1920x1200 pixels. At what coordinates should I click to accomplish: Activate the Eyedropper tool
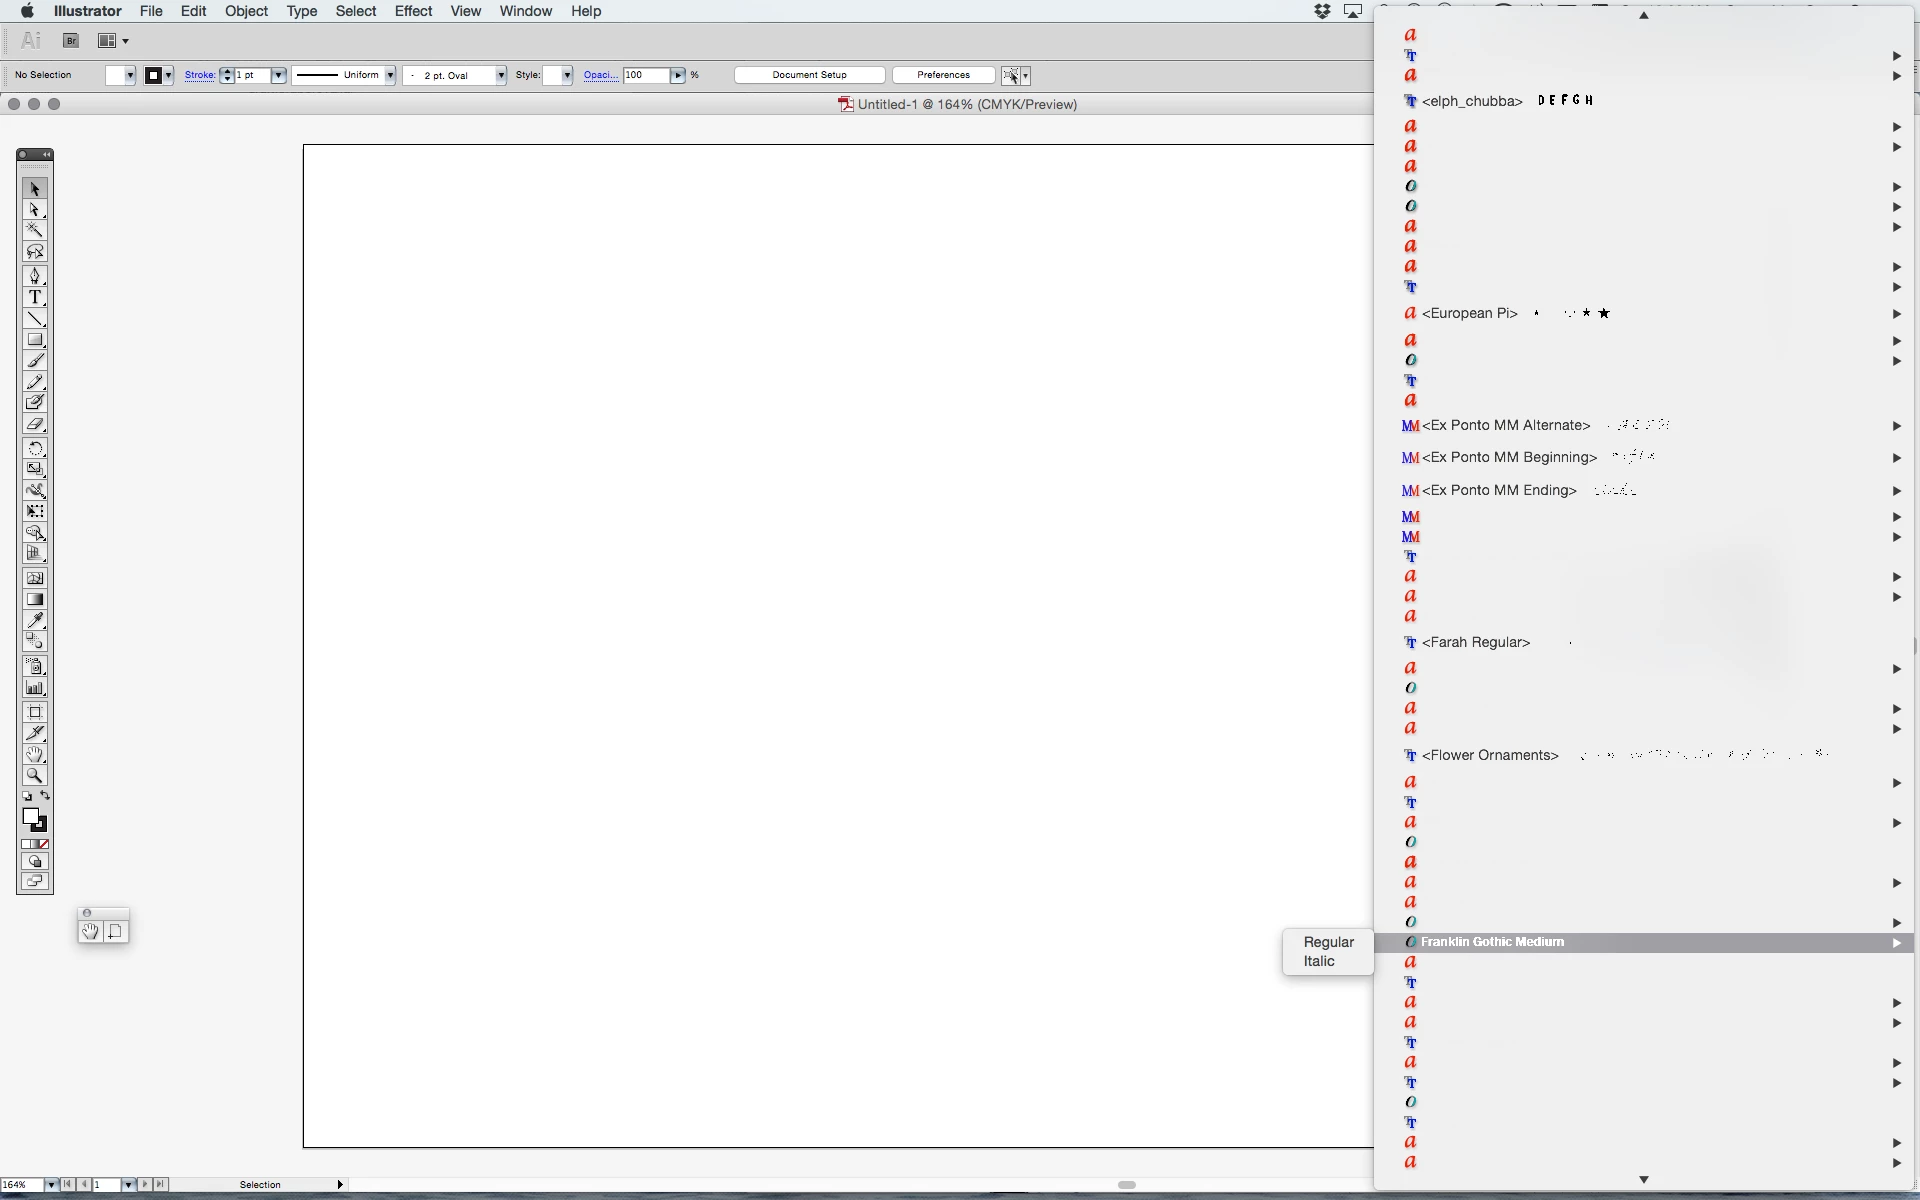(35, 620)
